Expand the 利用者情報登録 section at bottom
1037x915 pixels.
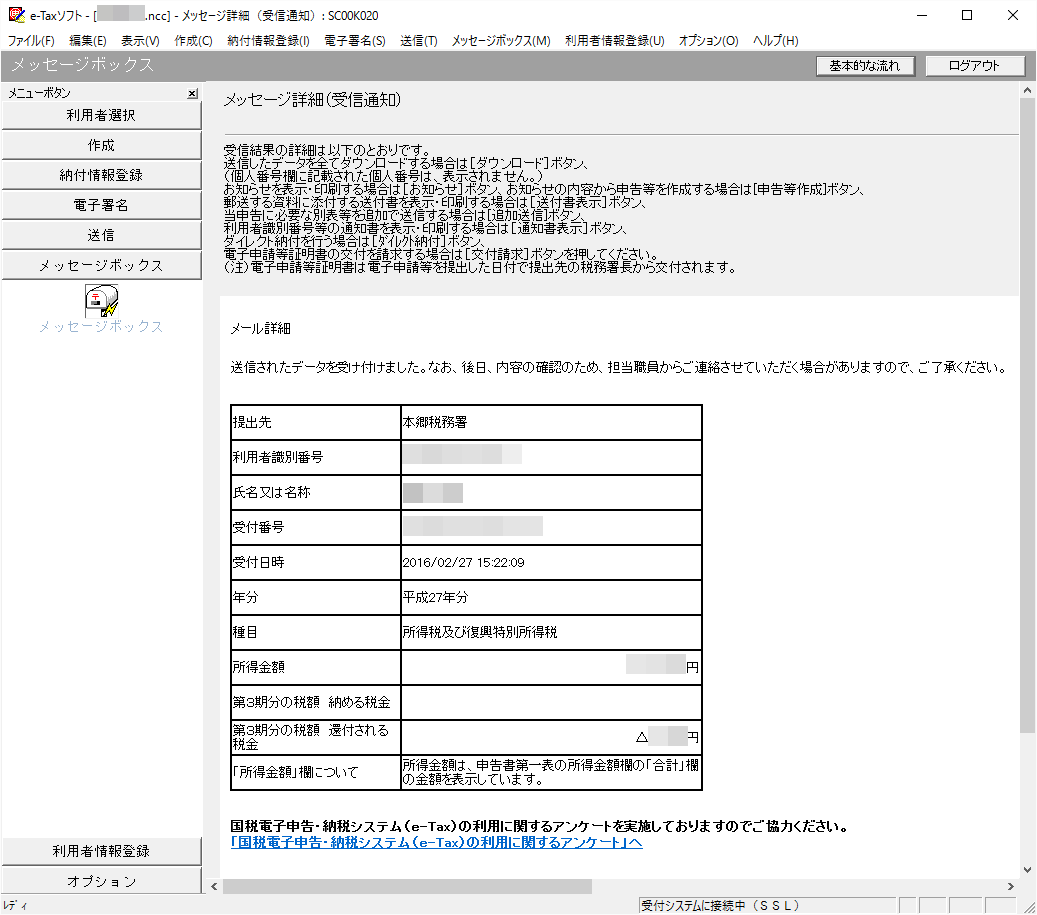pyautogui.click(x=101, y=851)
